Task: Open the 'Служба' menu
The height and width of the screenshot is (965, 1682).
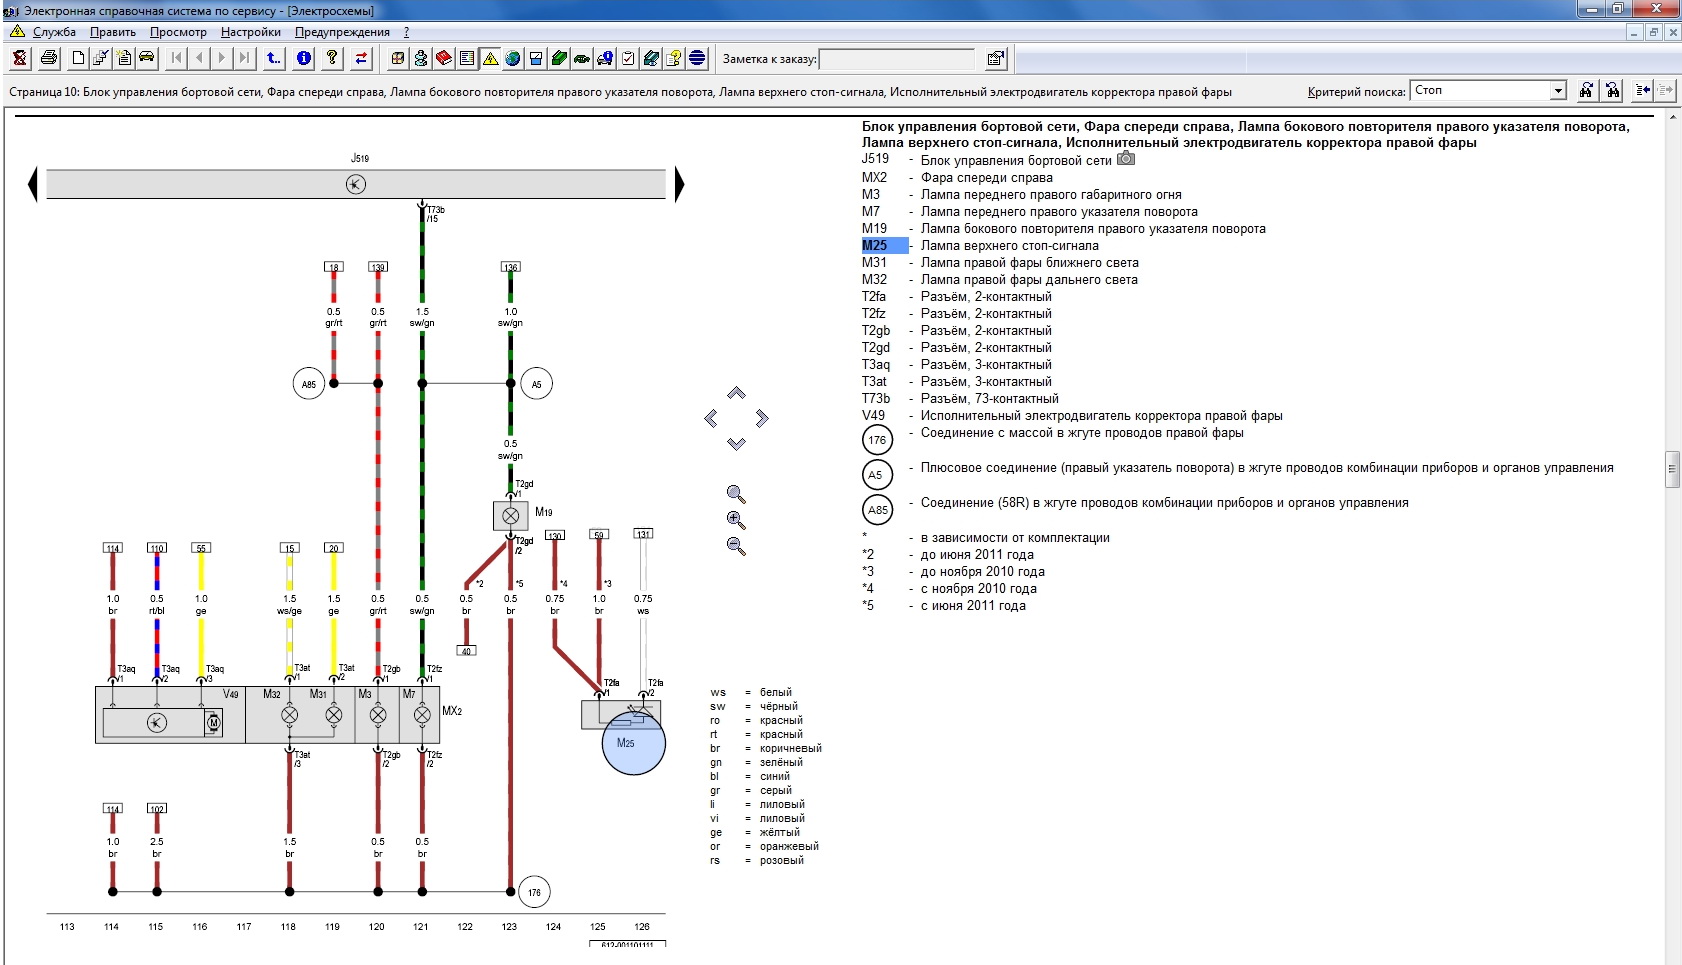Action: pos(54,32)
